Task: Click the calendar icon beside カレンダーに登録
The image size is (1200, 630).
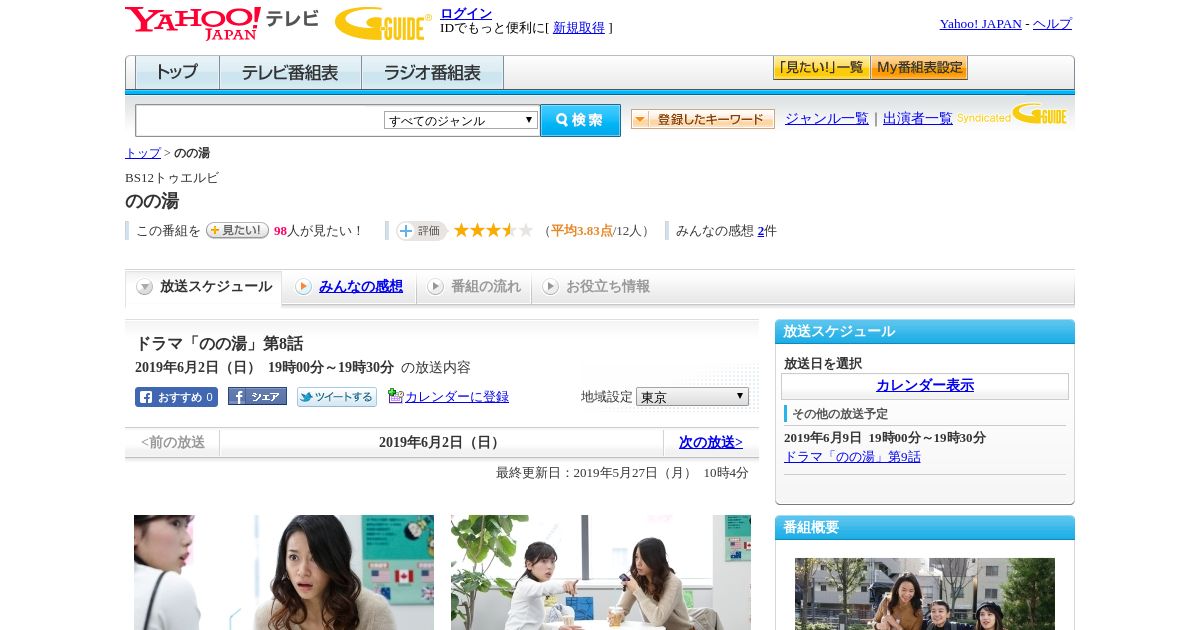Action: click(x=395, y=396)
